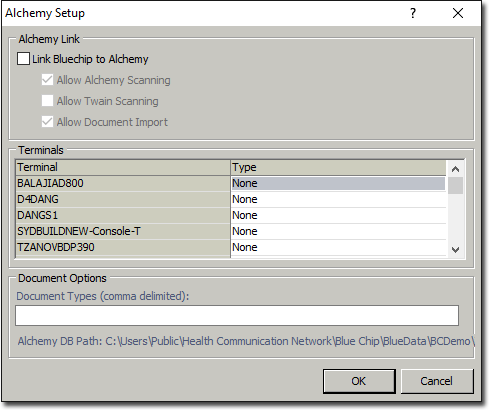
Task: Confirm settings with OK button
Action: tap(359, 381)
